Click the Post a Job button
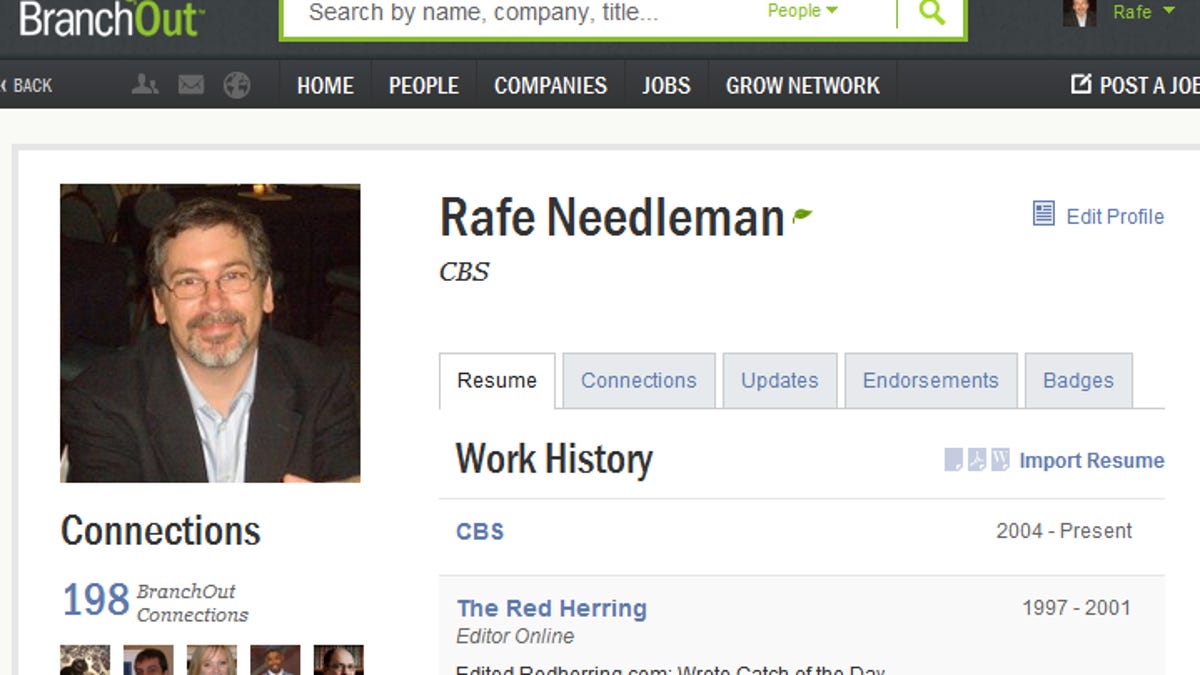1200x675 pixels. tap(1137, 86)
